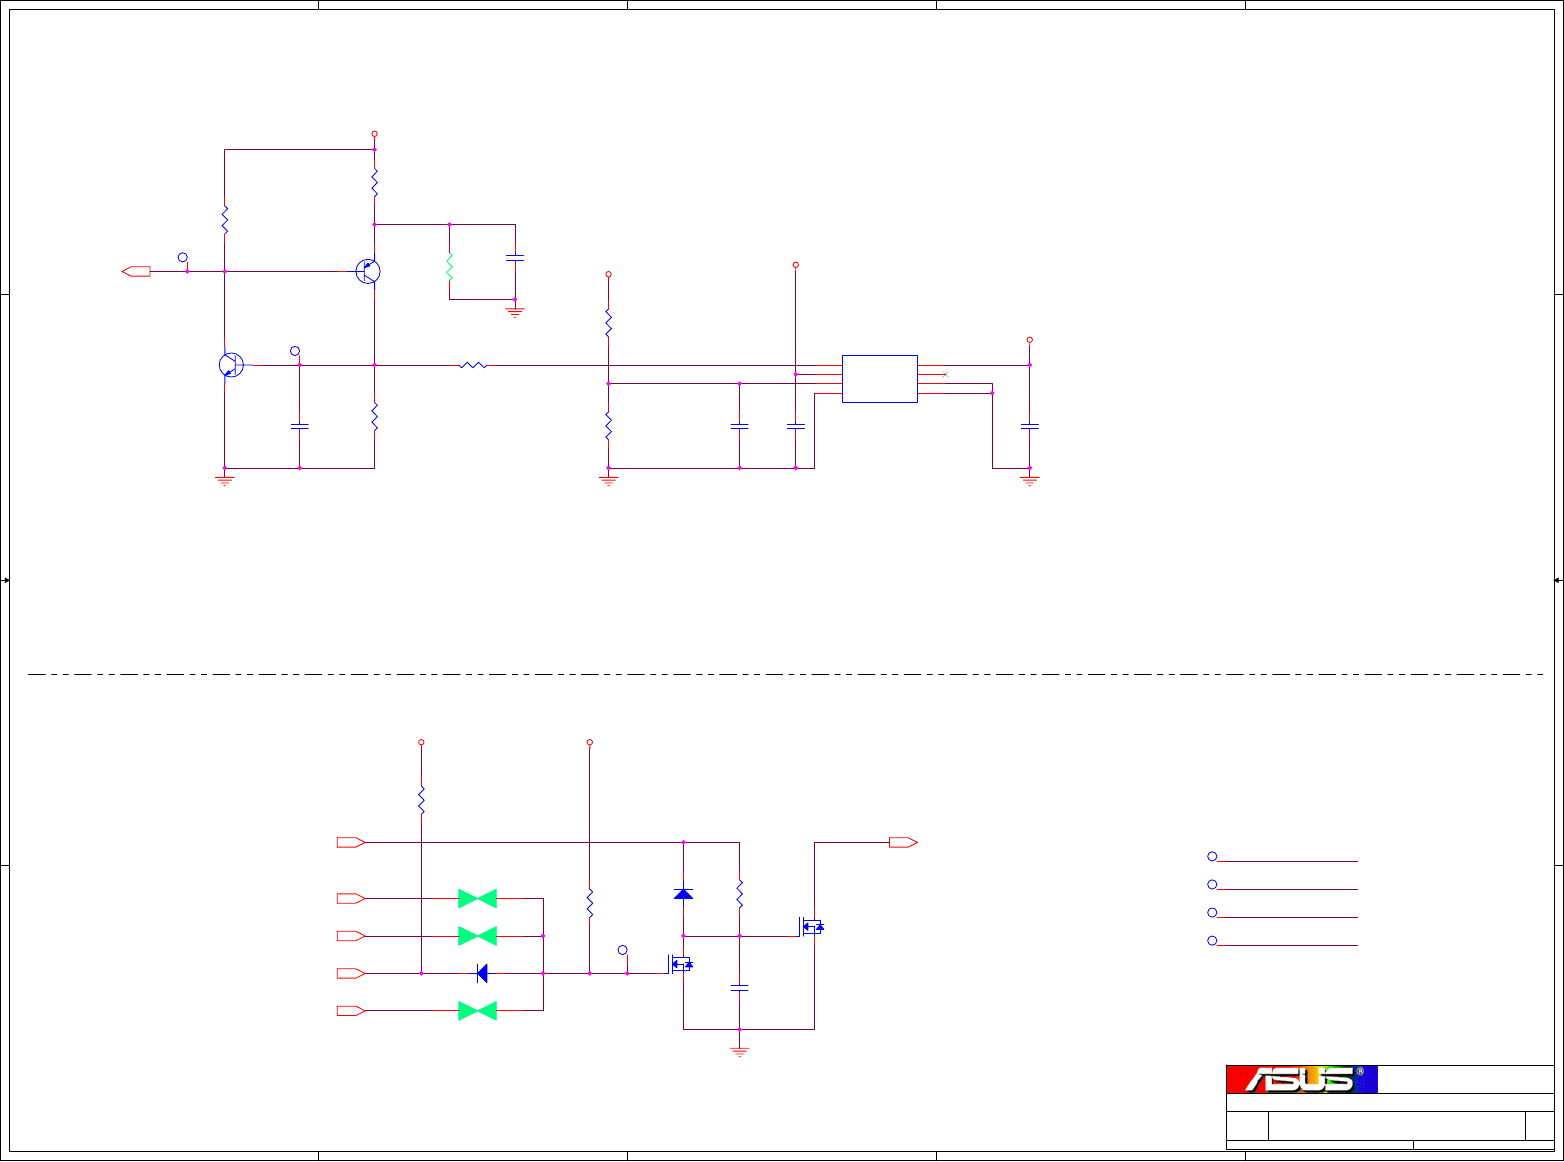Select capacitor in parallel with green resistor
Screen dimensions: 1564x1162
515,258
